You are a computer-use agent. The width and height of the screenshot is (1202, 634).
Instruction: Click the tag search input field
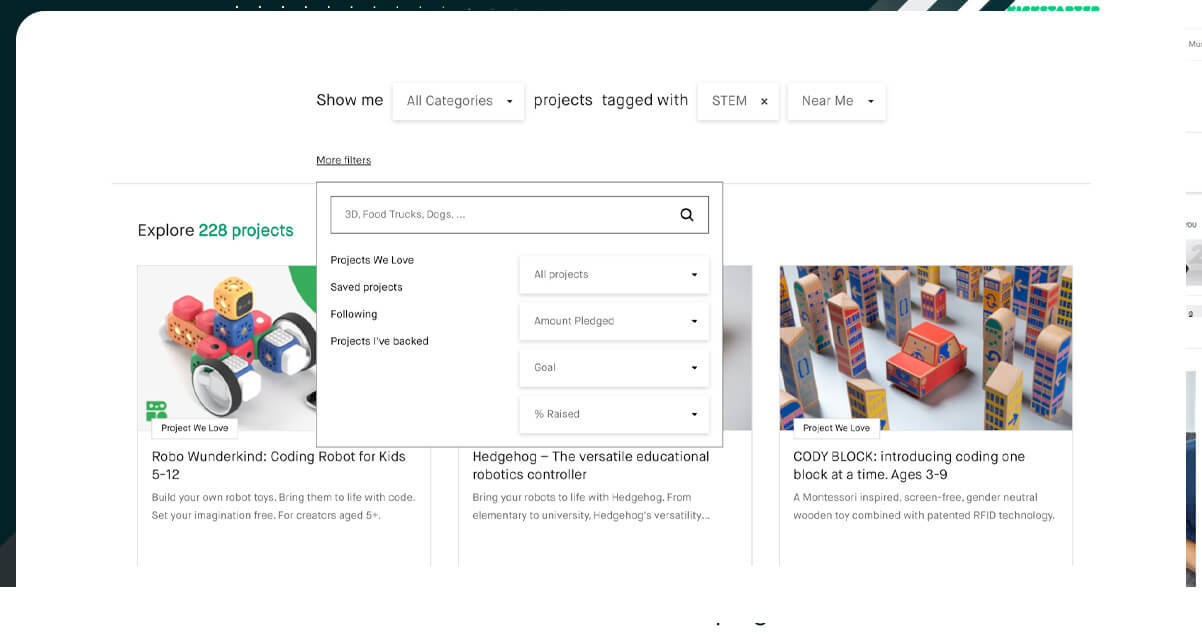coord(519,214)
